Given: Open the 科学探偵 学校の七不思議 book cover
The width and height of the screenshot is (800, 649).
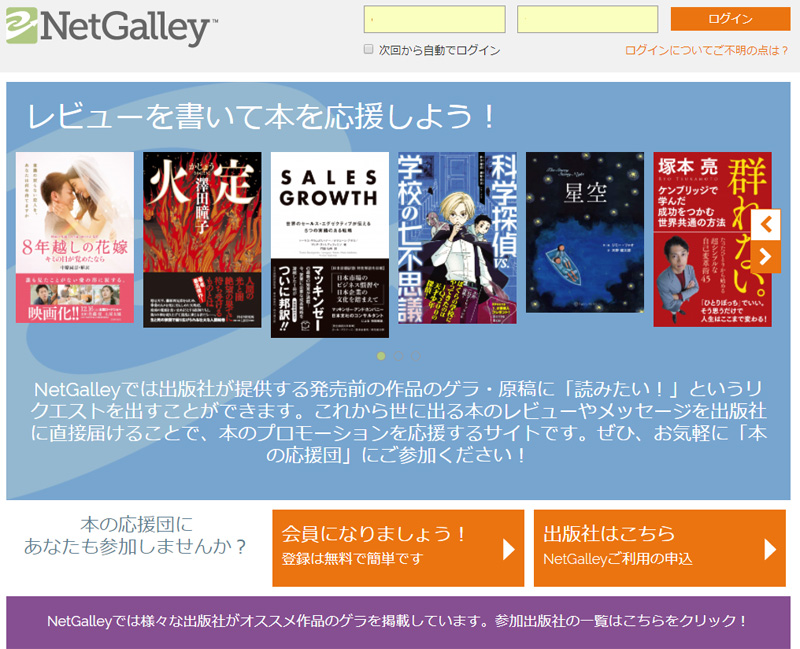Looking at the screenshot, I should coord(457,238).
